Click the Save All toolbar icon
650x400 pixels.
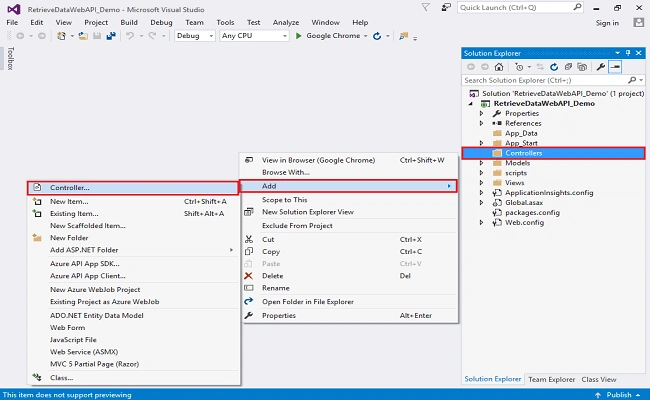pyautogui.click(x=111, y=36)
